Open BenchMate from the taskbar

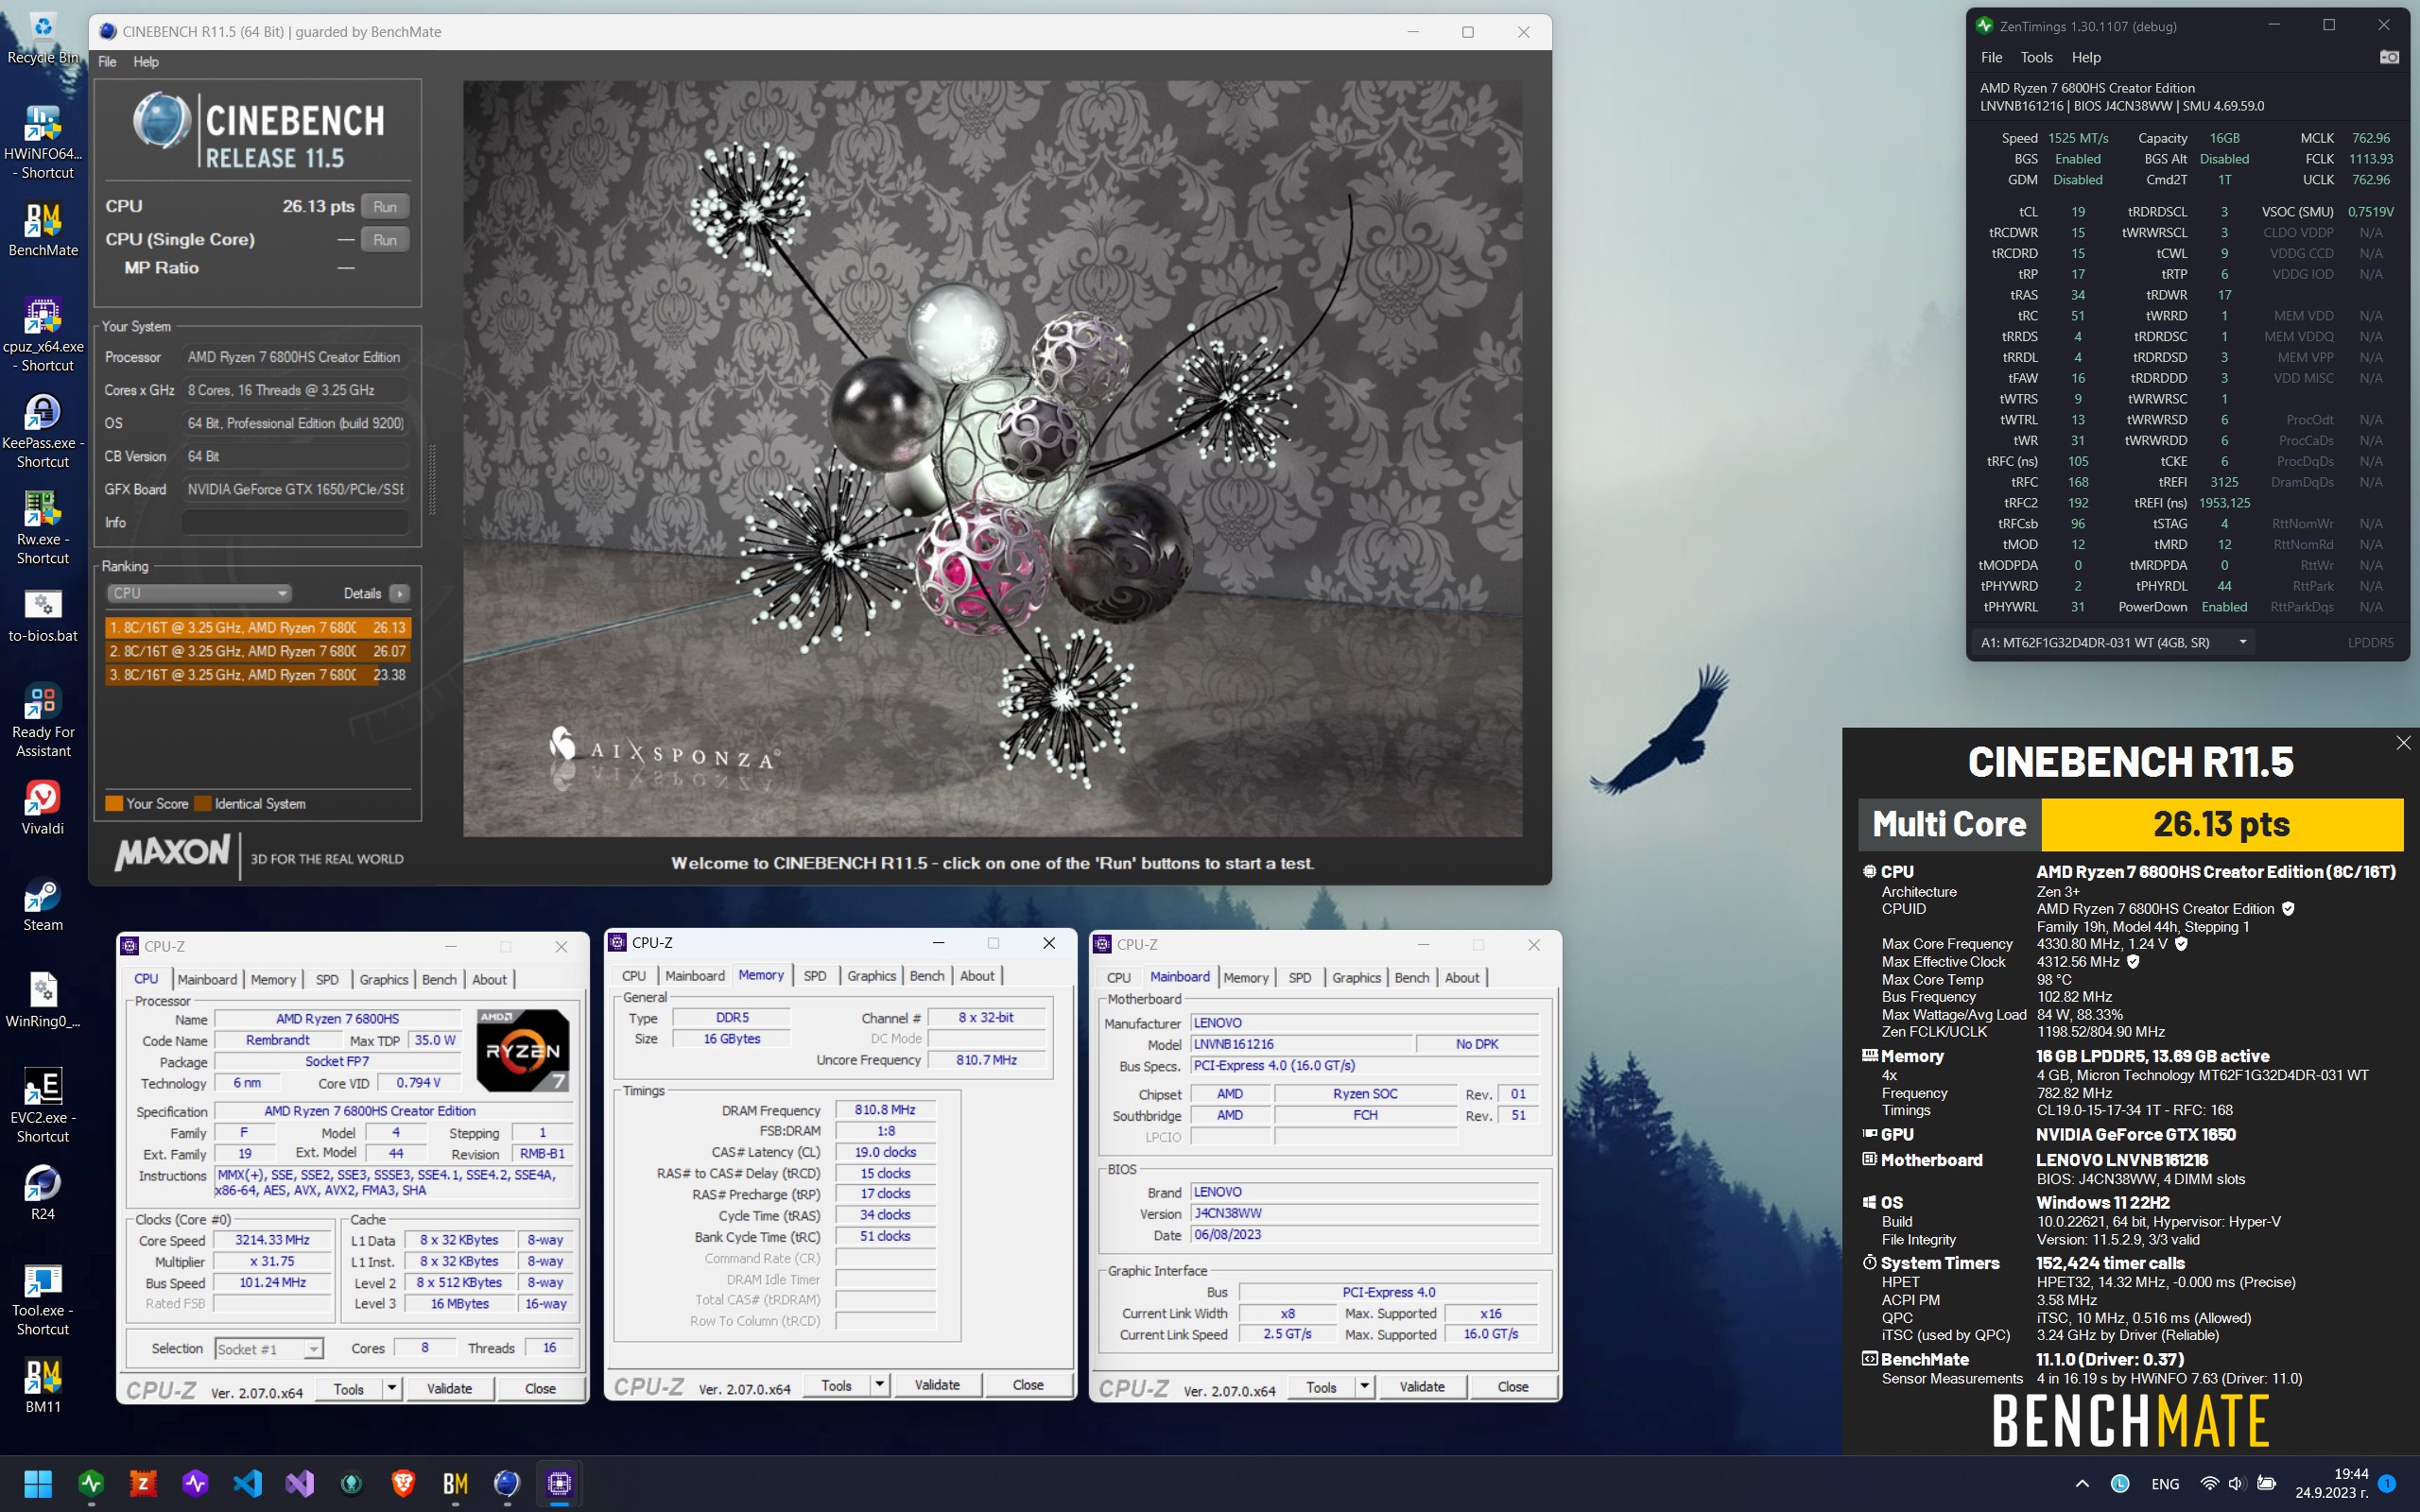pyautogui.click(x=455, y=1483)
